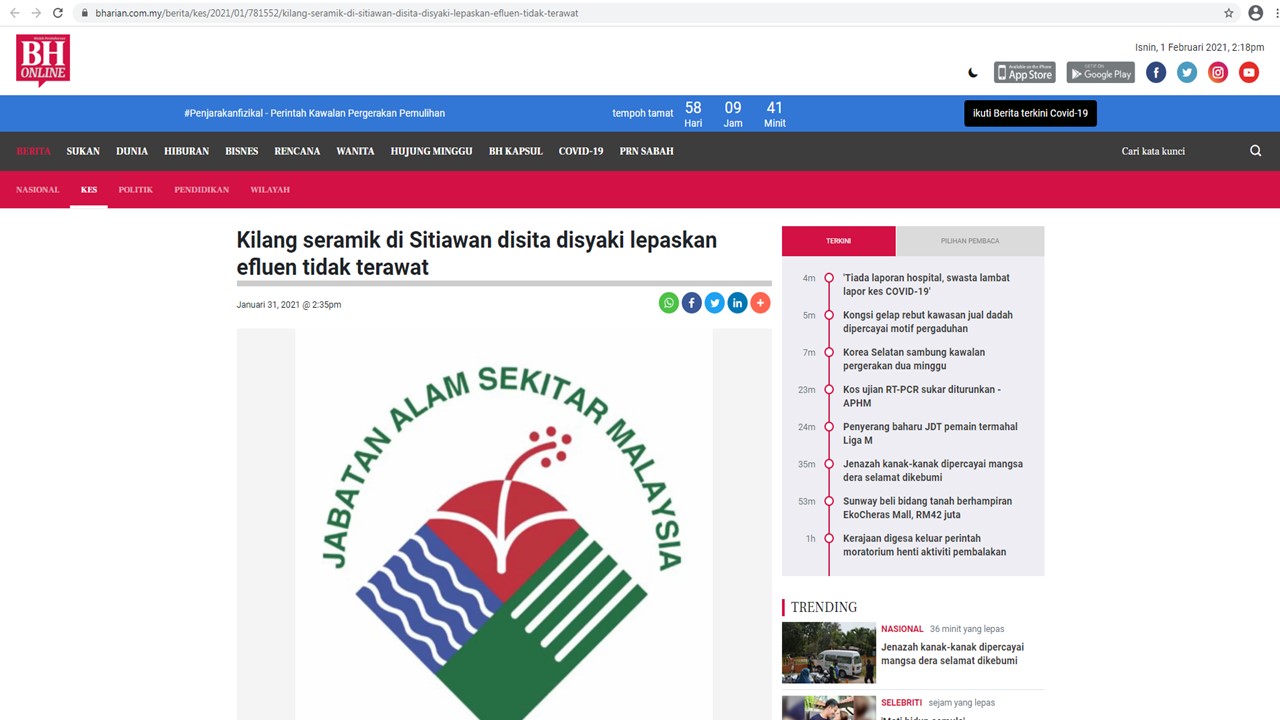Open browser profile avatar icon
Viewport: 1280px width, 720px height.
point(1255,13)
